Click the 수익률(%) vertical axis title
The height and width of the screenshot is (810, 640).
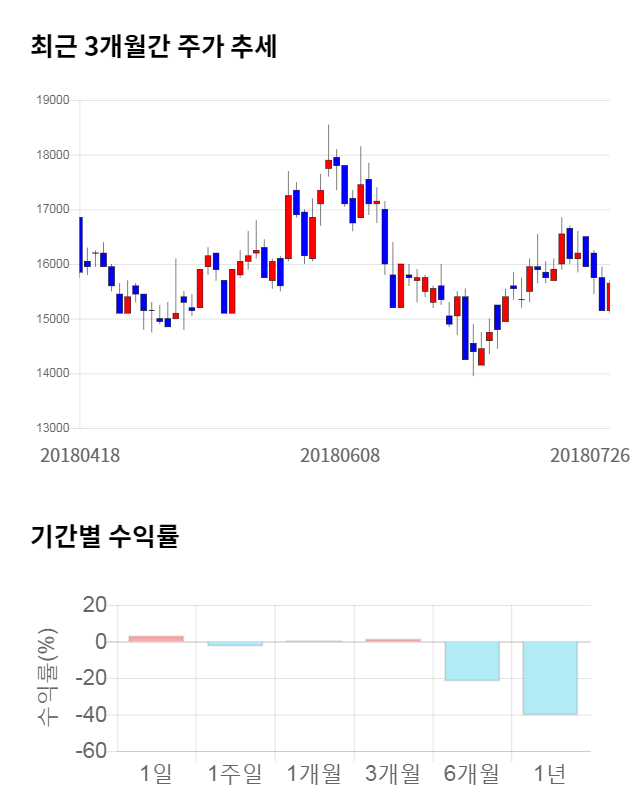(48, 677)
